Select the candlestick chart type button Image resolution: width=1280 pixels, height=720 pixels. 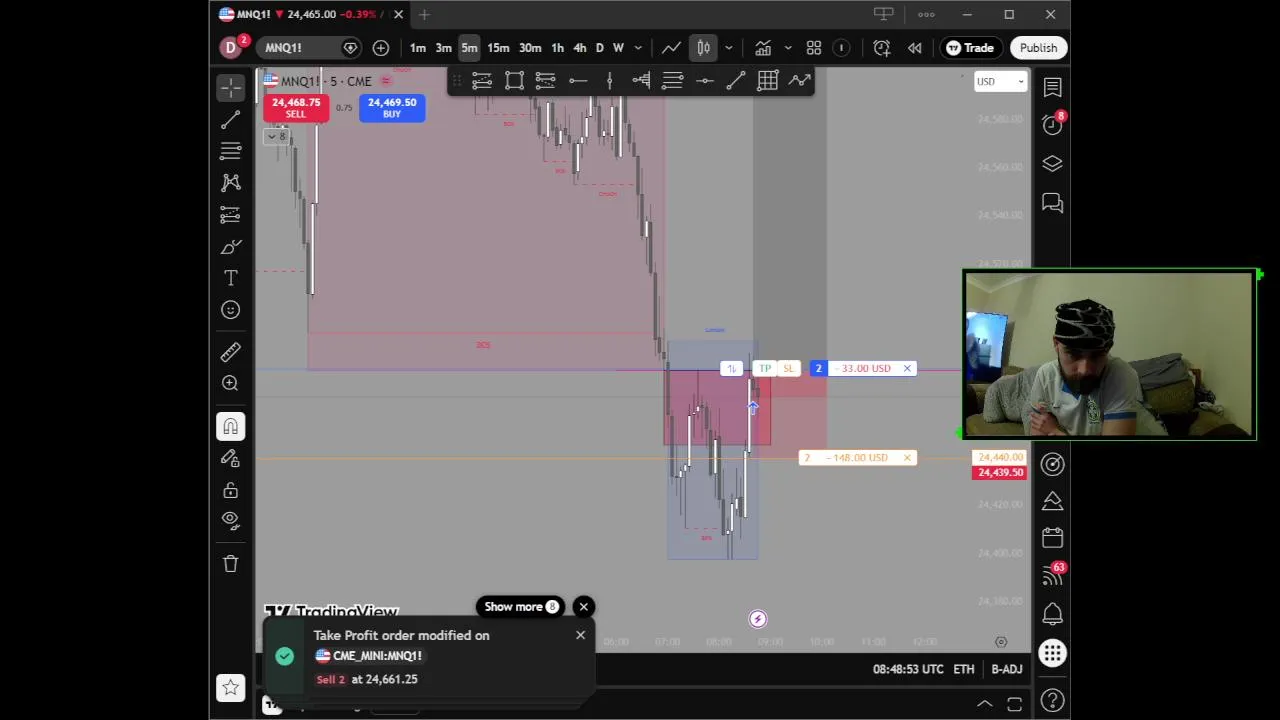[x=704, y=48]
